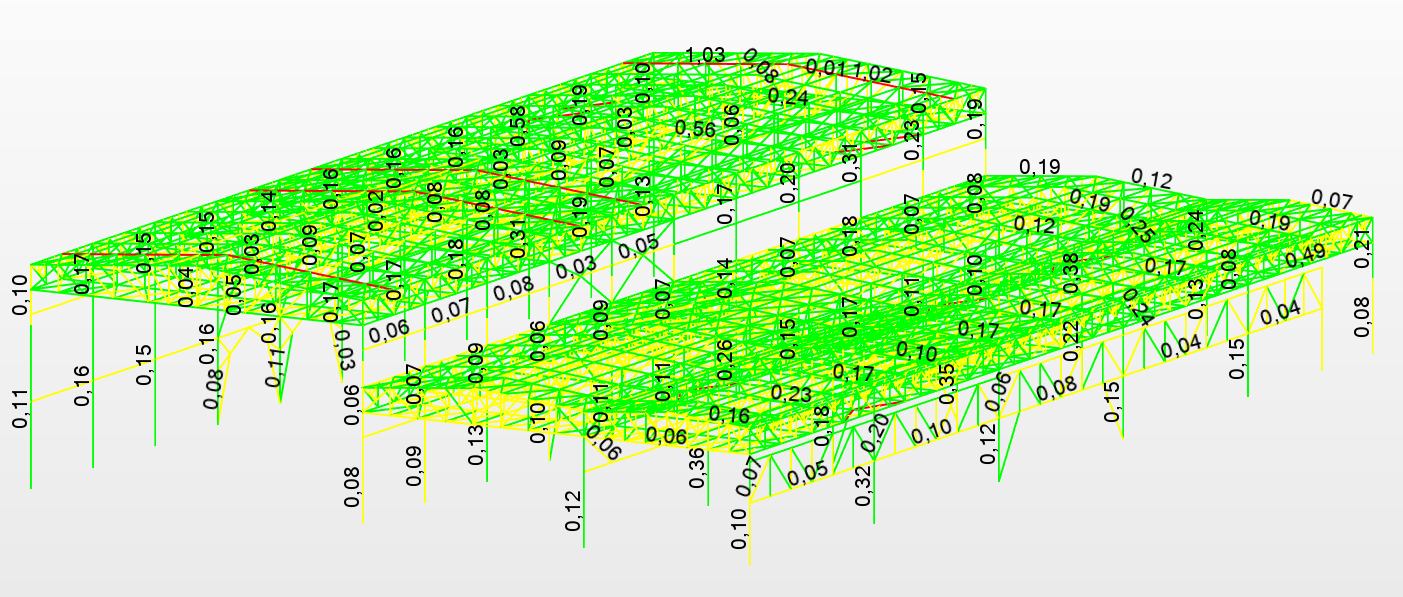Click the 0,32 column label
The width and height of the screenshot is (1403, 597).
(863, 486)
